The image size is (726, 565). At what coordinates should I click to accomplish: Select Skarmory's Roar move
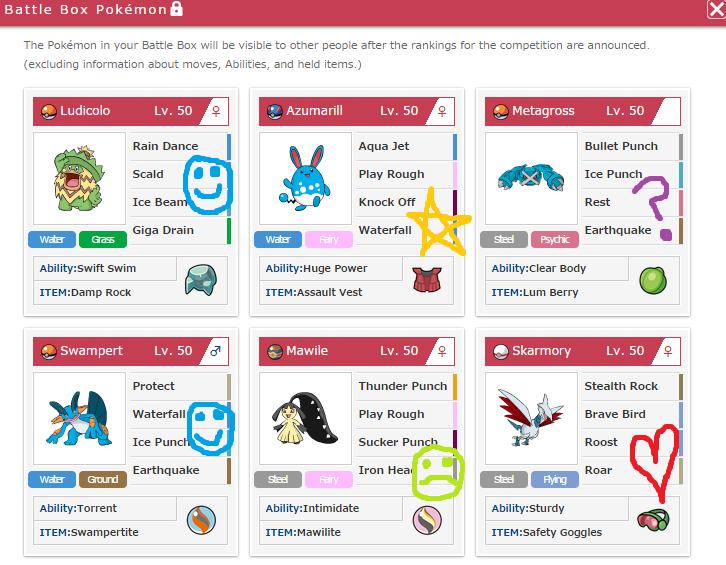(x=632, y=470)
